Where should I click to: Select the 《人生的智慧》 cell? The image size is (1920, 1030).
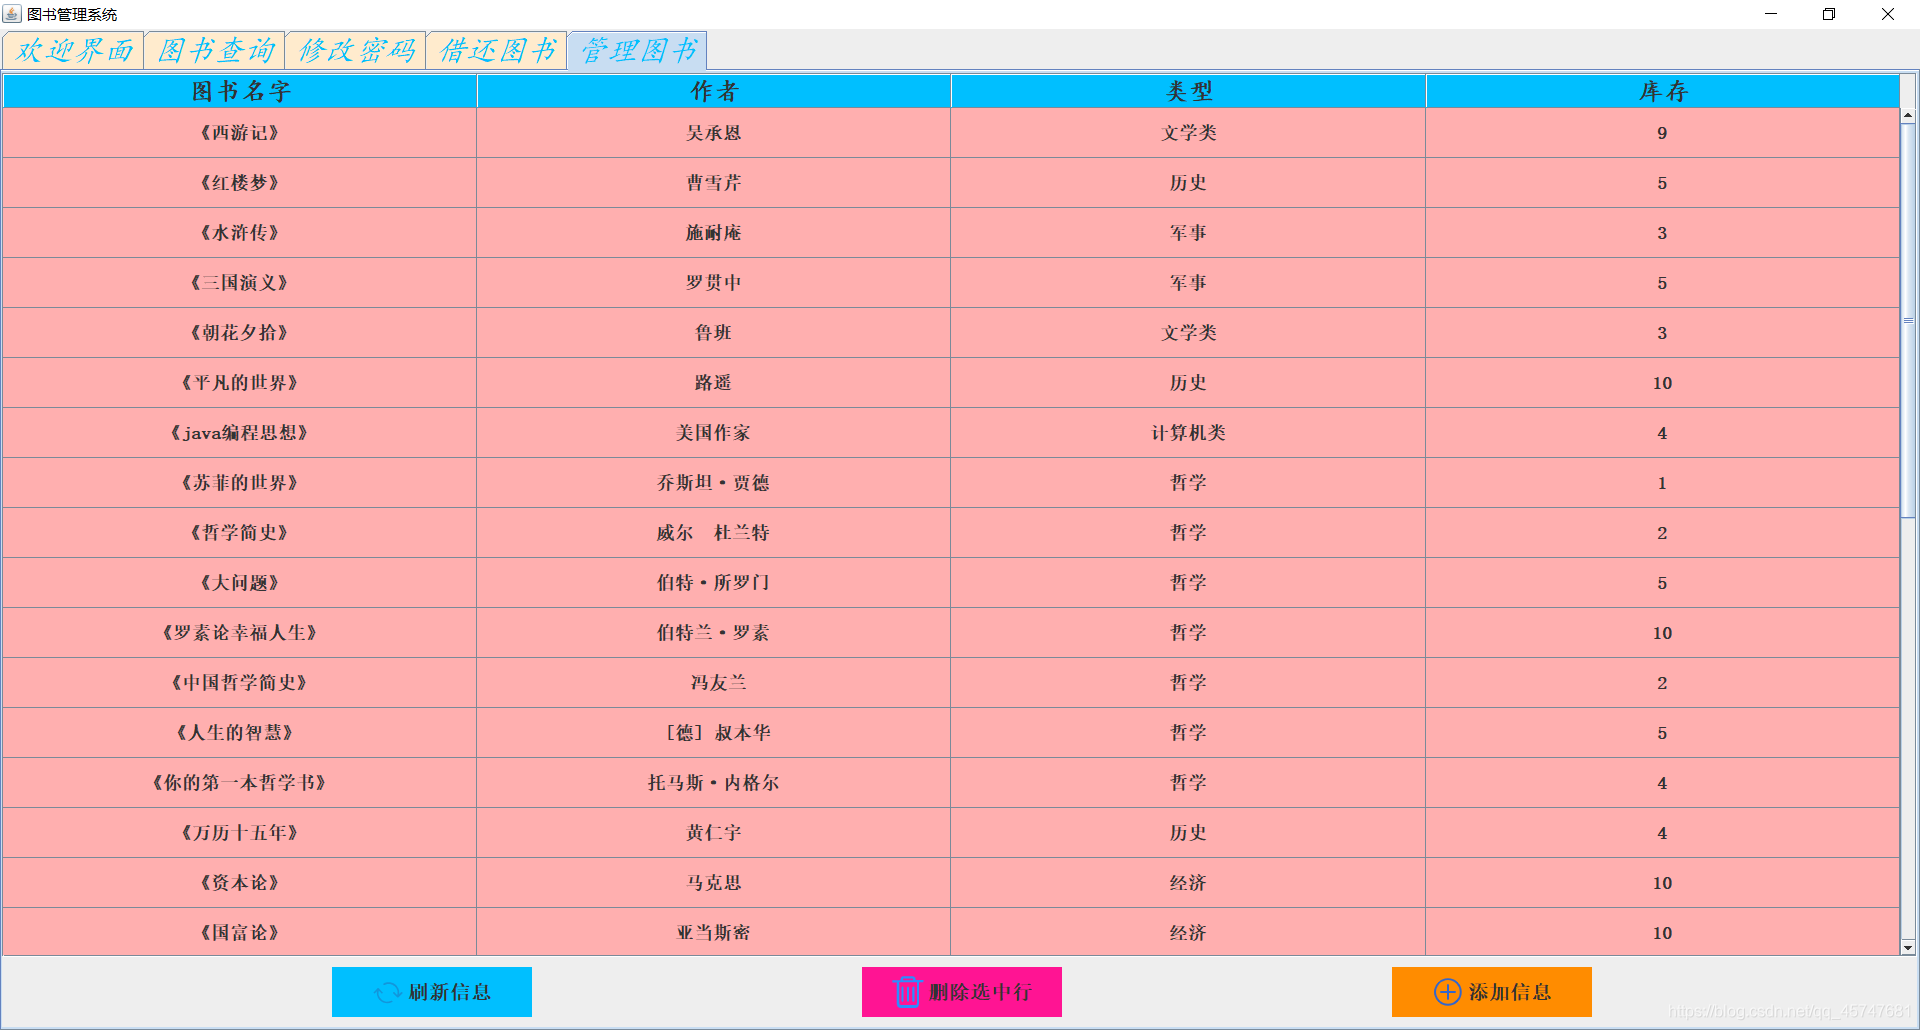[x=240, y=733]
